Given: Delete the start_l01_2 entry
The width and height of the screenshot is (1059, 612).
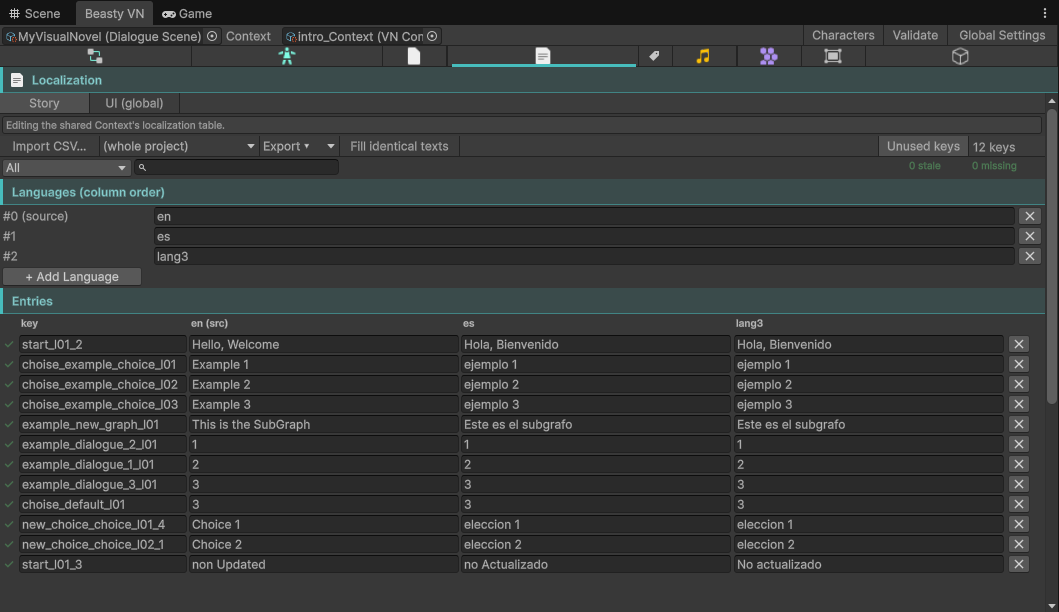Looking at the screenshot, I should (1018, 344).
